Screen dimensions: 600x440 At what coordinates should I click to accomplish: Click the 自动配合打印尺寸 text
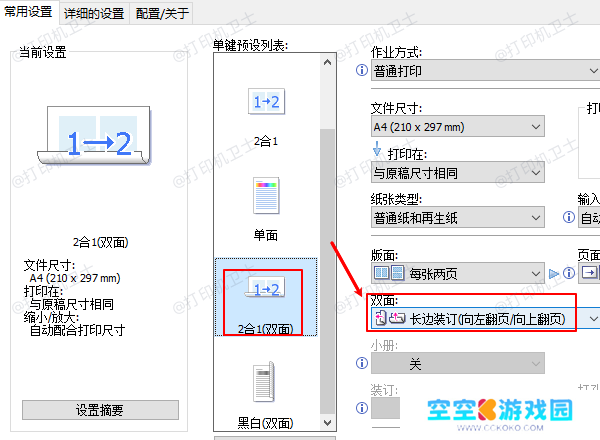coord(78,330)
